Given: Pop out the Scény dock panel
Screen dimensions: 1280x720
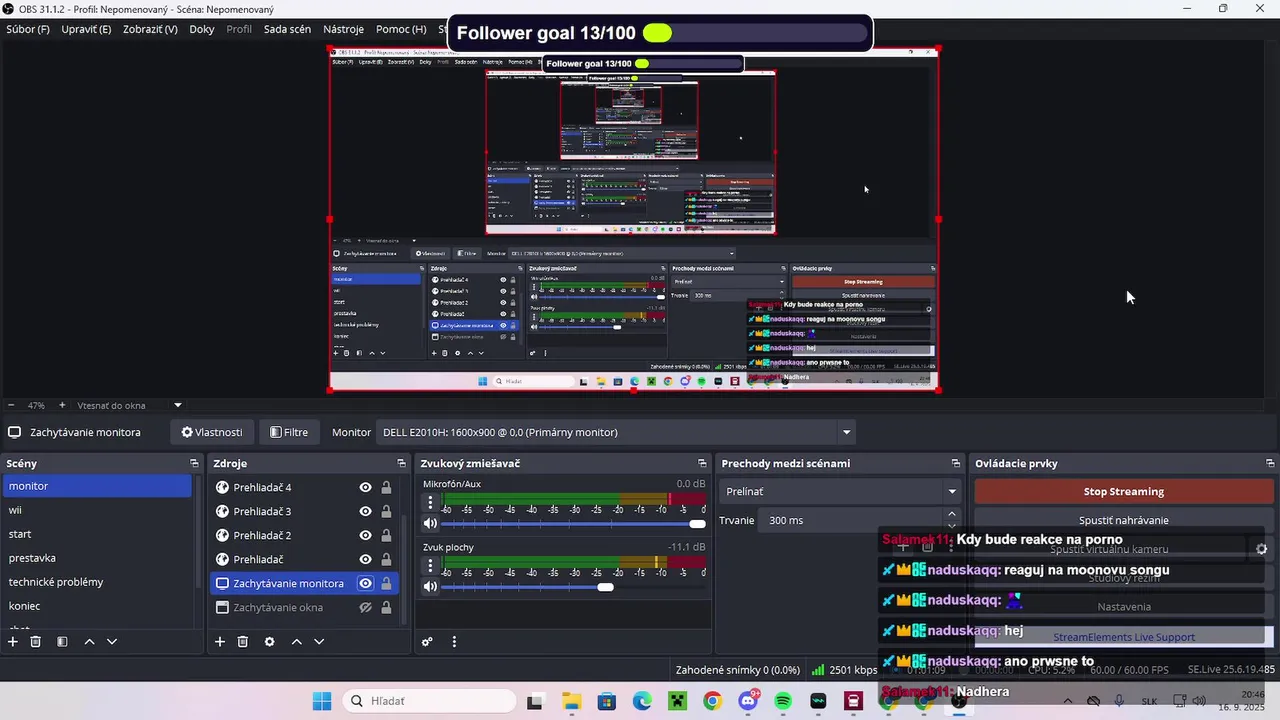Looking at the screenshot, I should (x=194, y=463).
